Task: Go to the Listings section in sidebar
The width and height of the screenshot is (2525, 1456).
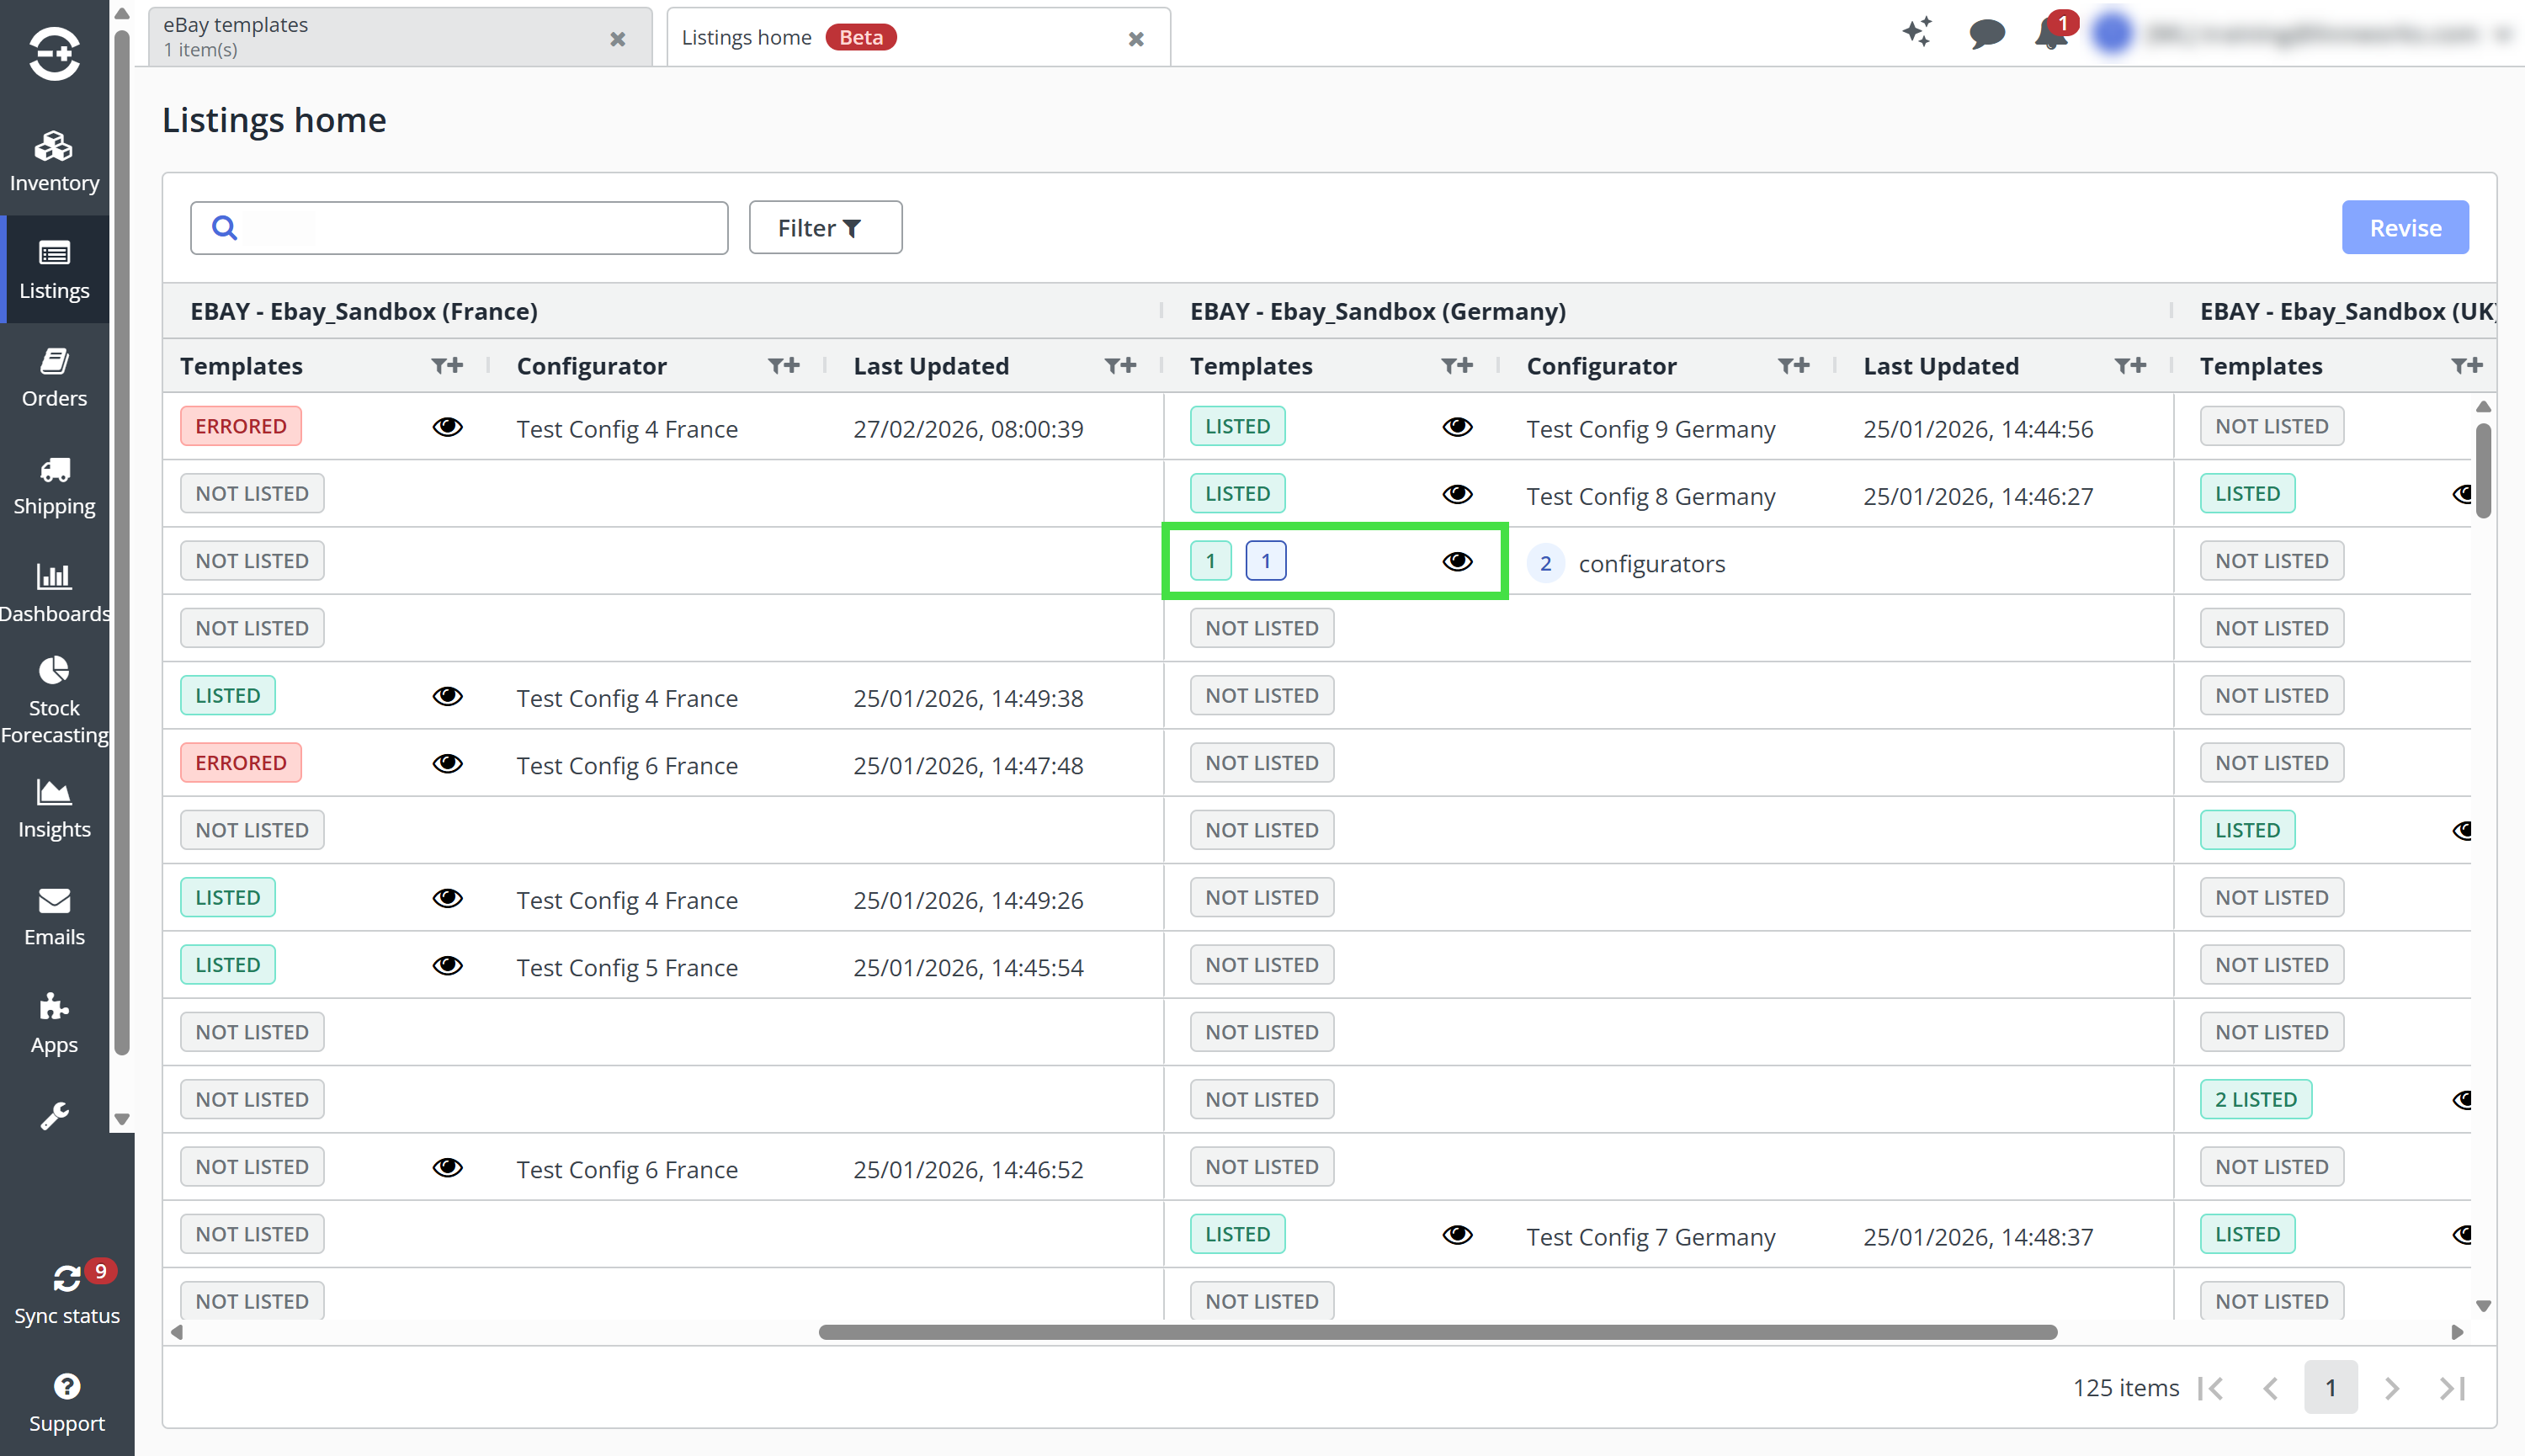Action: [54, 269]
